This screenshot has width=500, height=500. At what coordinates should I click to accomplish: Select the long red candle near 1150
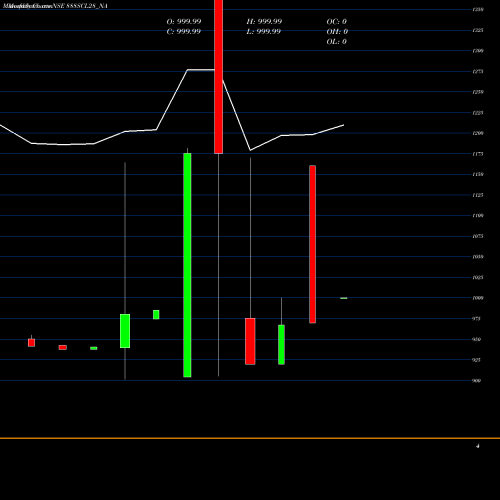pyautogui.click(x=312, y=244)
